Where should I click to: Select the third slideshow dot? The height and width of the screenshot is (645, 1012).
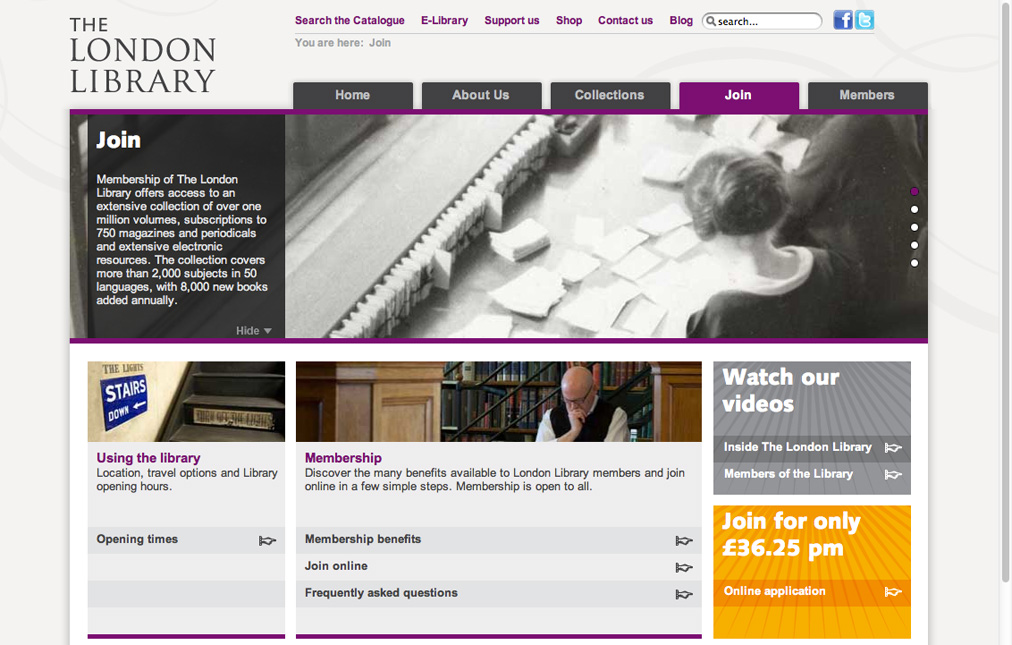point(915,227)
